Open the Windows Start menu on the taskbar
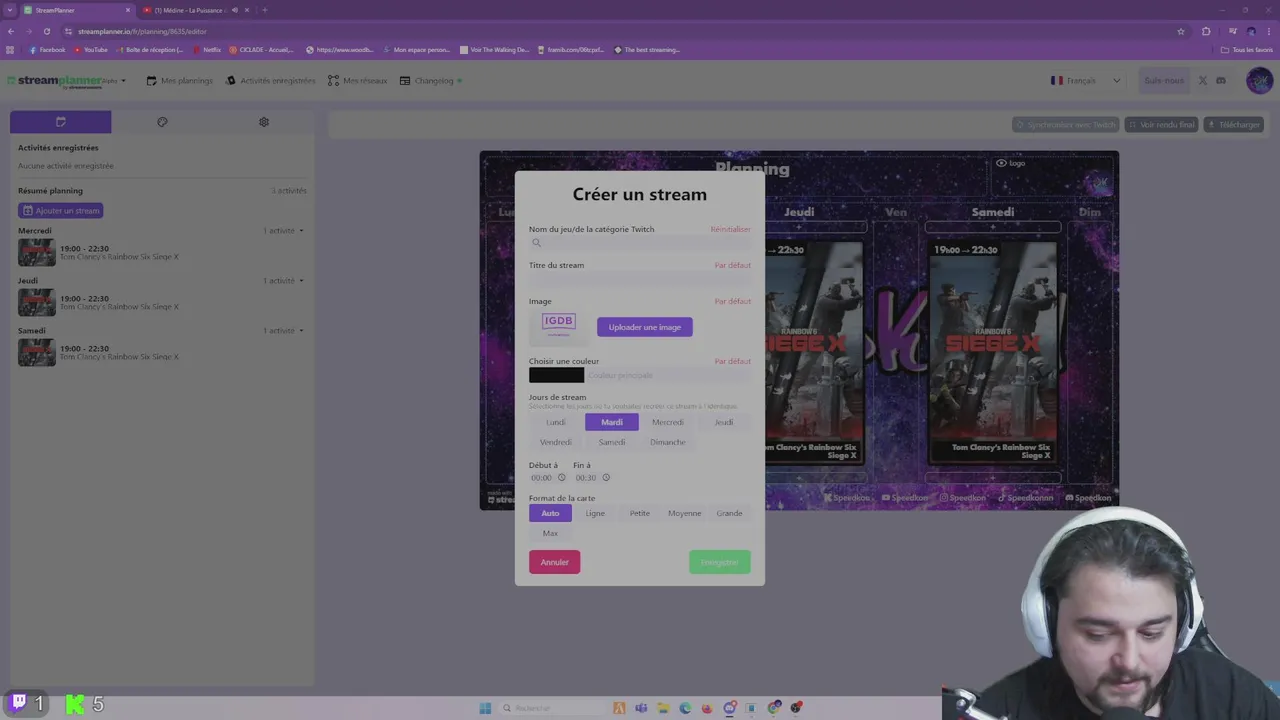The width and height of the screenshot is (1280, 720). pyautogui.click(x=485, y=708)
